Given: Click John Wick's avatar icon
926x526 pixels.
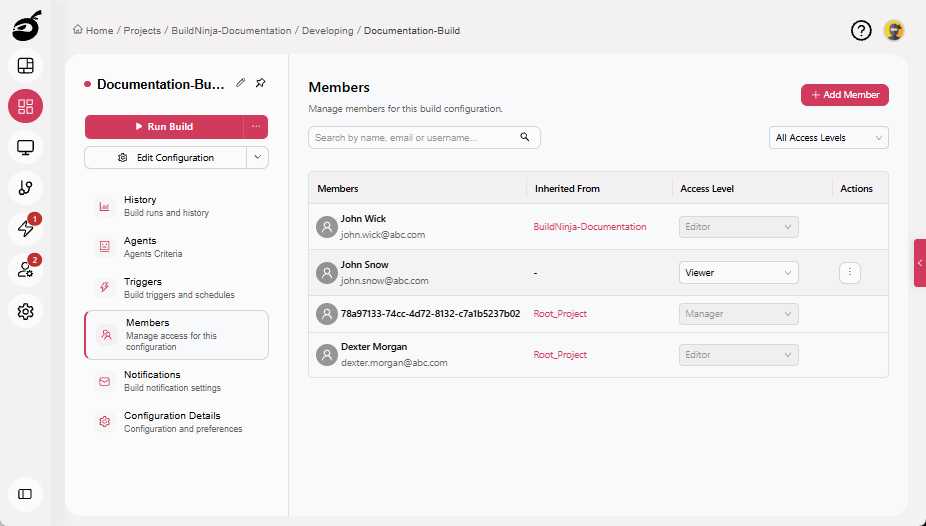Looking at the screenshot, I should click(327, 227).
